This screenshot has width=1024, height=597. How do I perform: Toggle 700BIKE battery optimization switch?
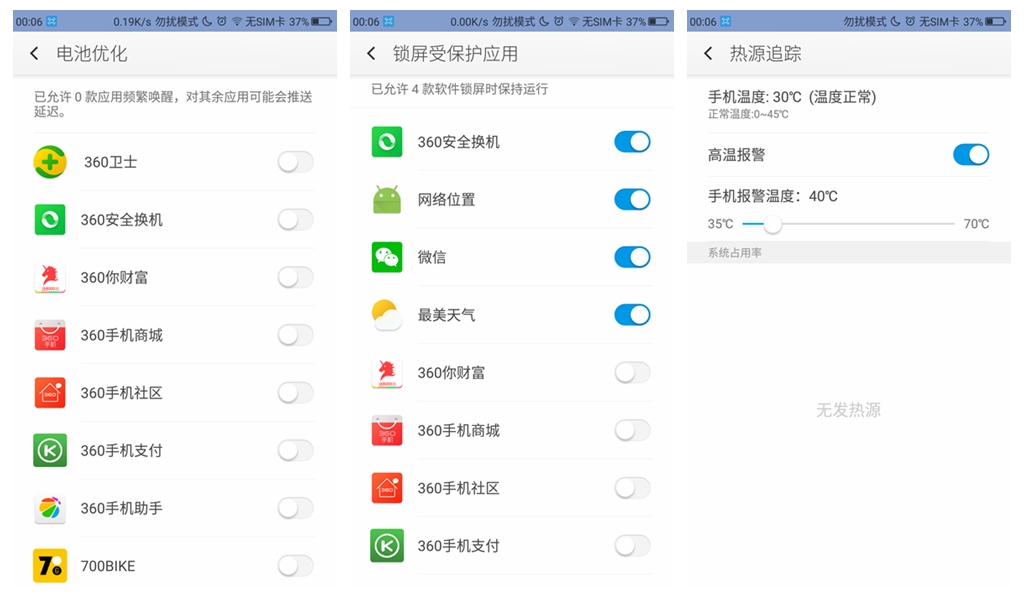click(295, 566)
